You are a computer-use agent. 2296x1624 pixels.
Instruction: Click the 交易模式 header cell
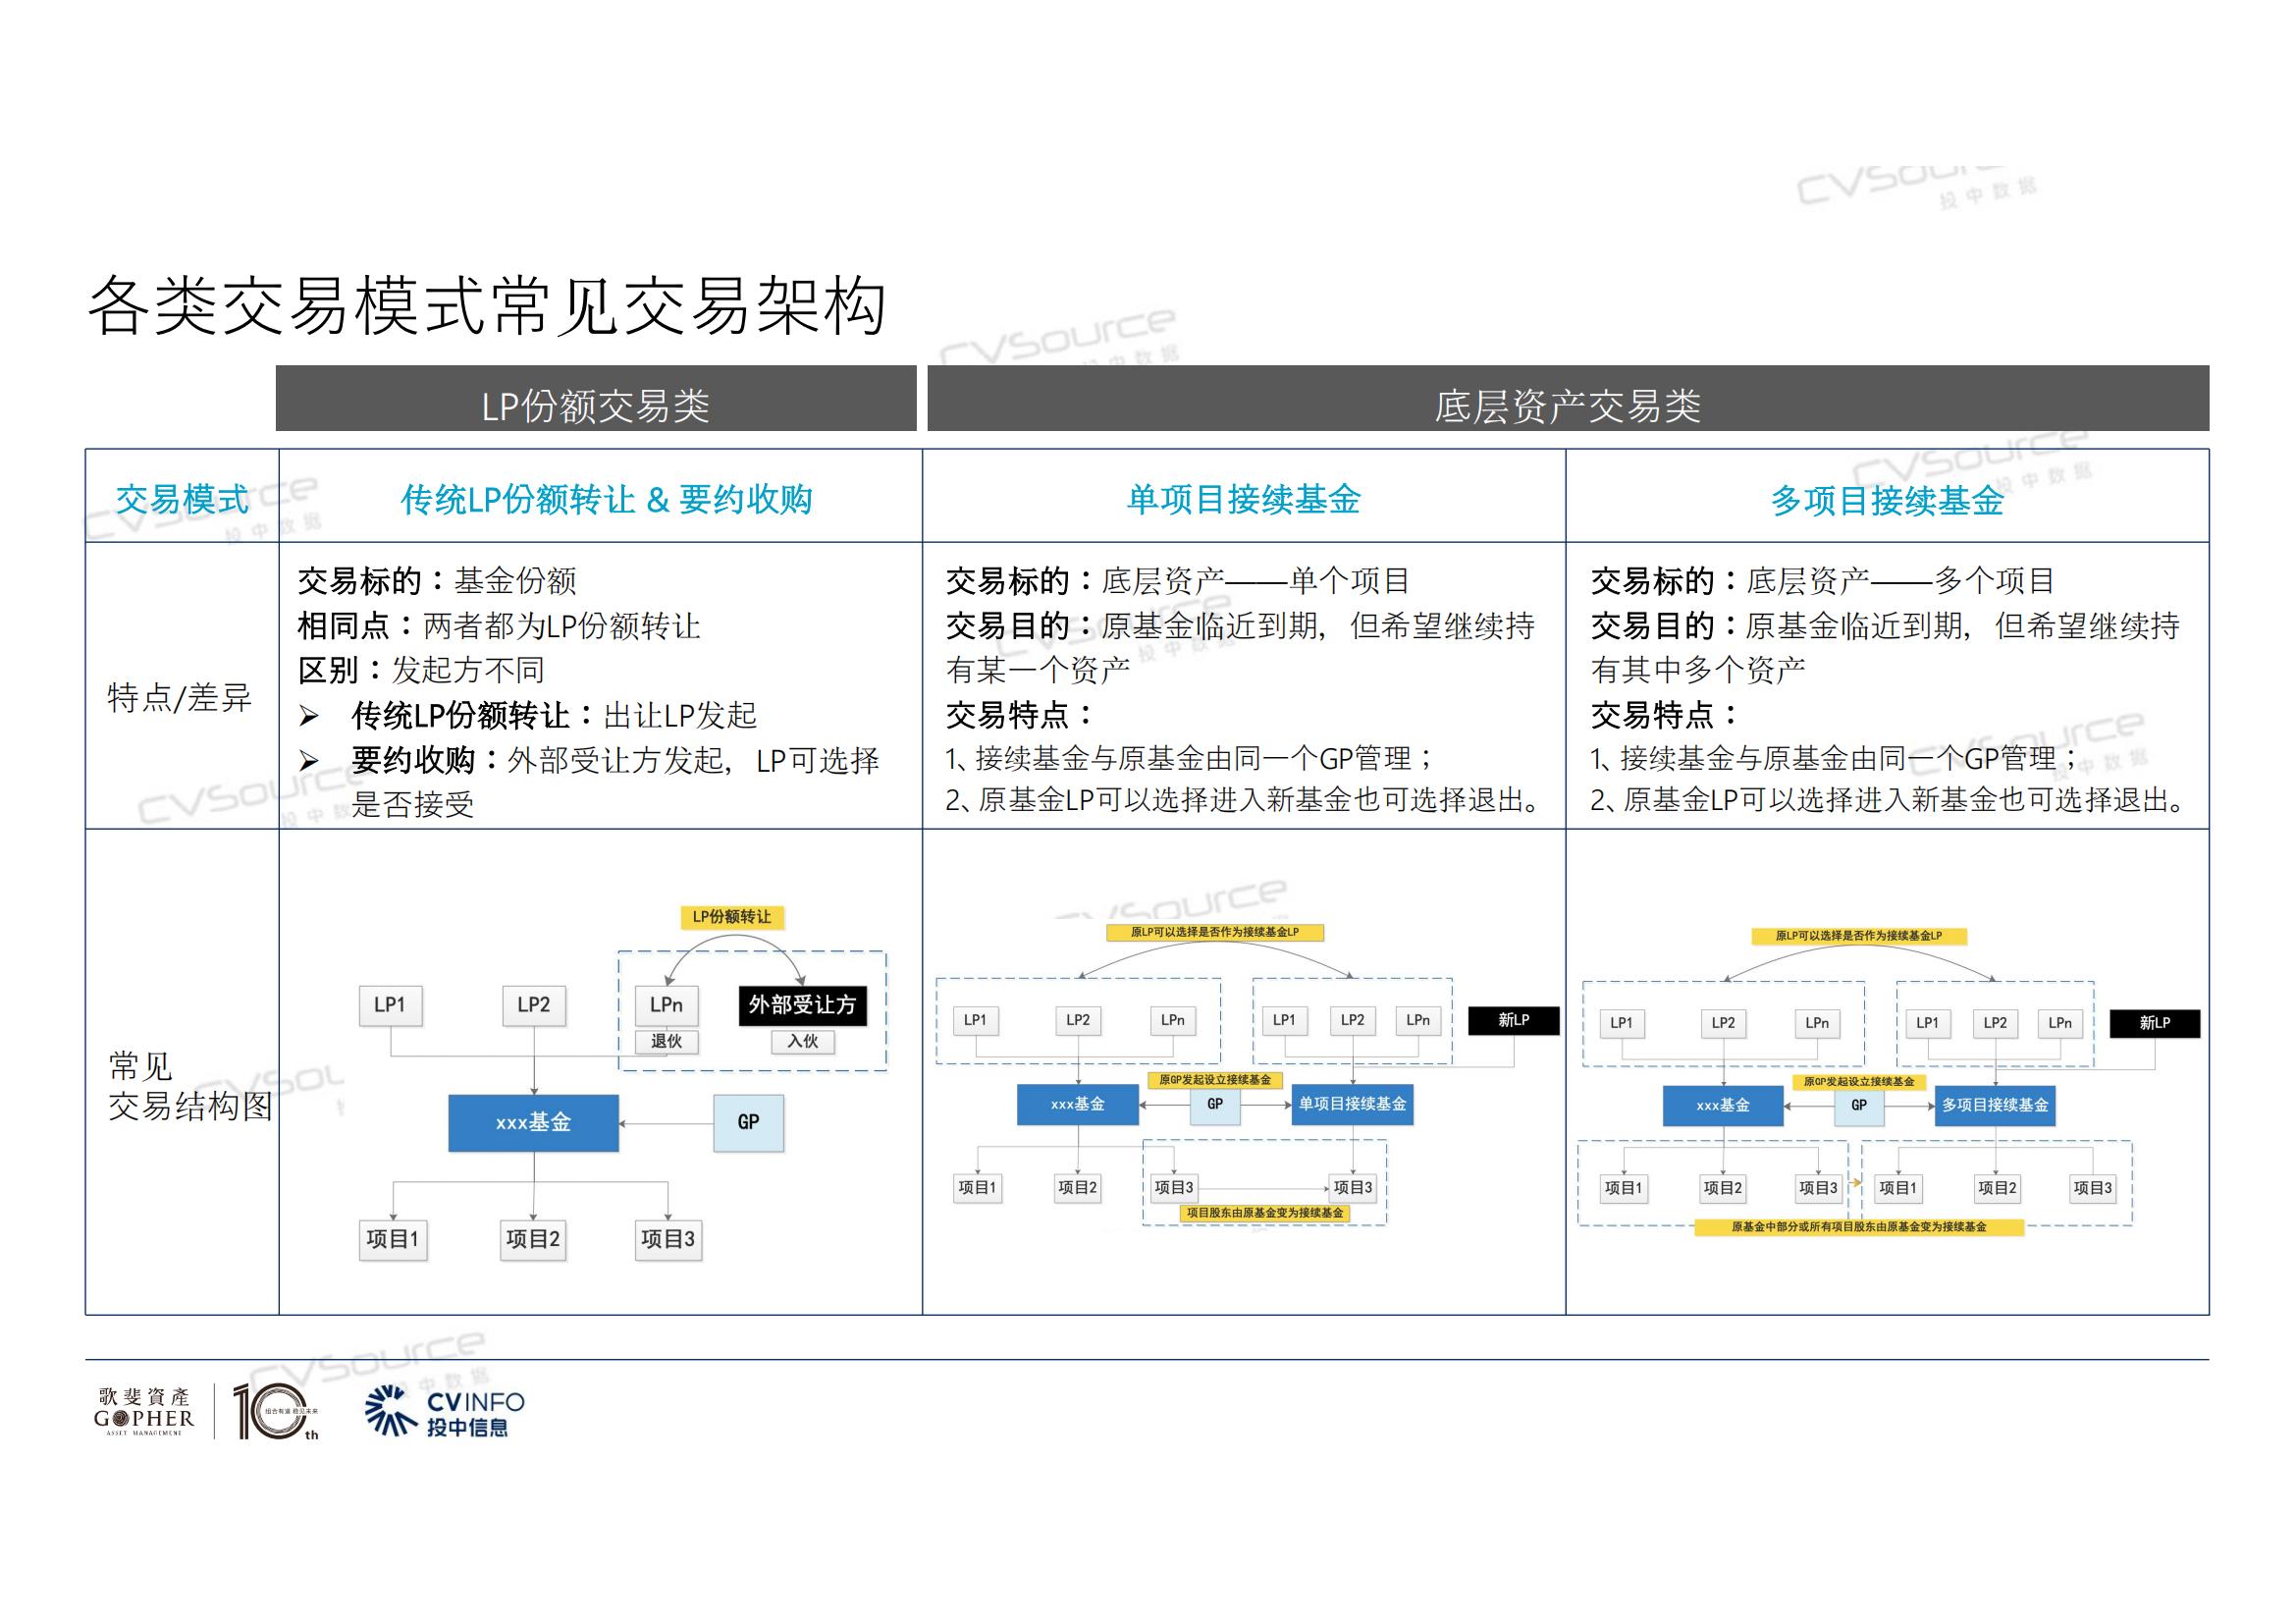coord(182,499)
